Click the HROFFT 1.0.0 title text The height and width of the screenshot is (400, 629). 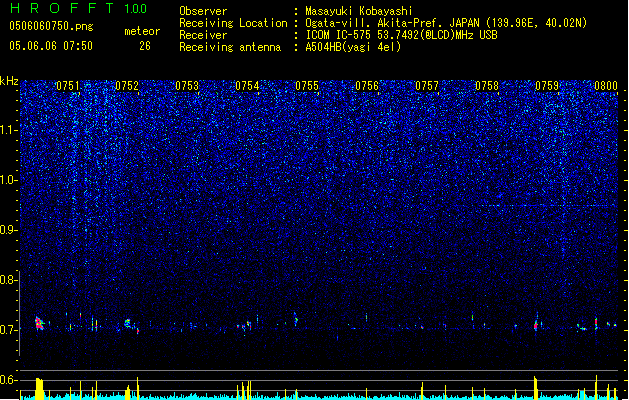tap(78, 8)
